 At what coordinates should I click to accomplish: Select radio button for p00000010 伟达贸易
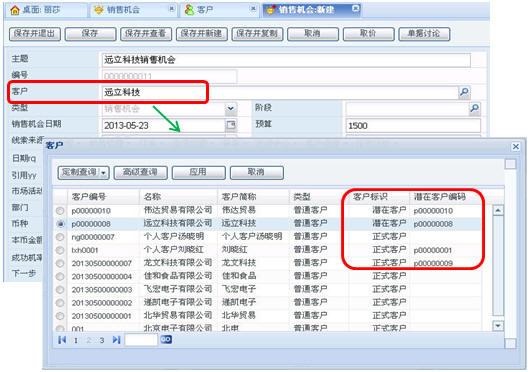[60, 211]
